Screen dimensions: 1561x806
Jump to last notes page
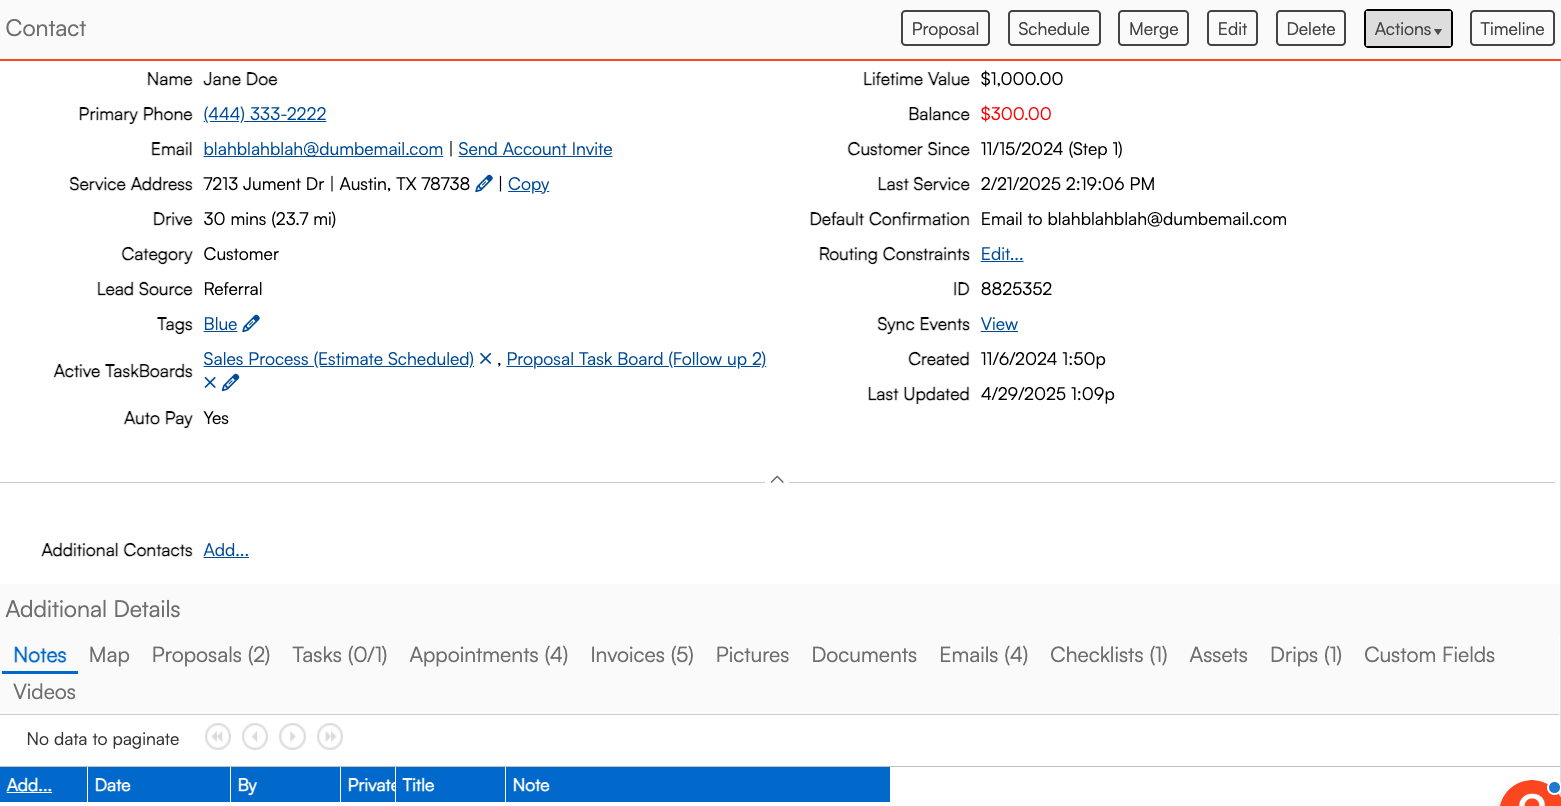(330, 737)
